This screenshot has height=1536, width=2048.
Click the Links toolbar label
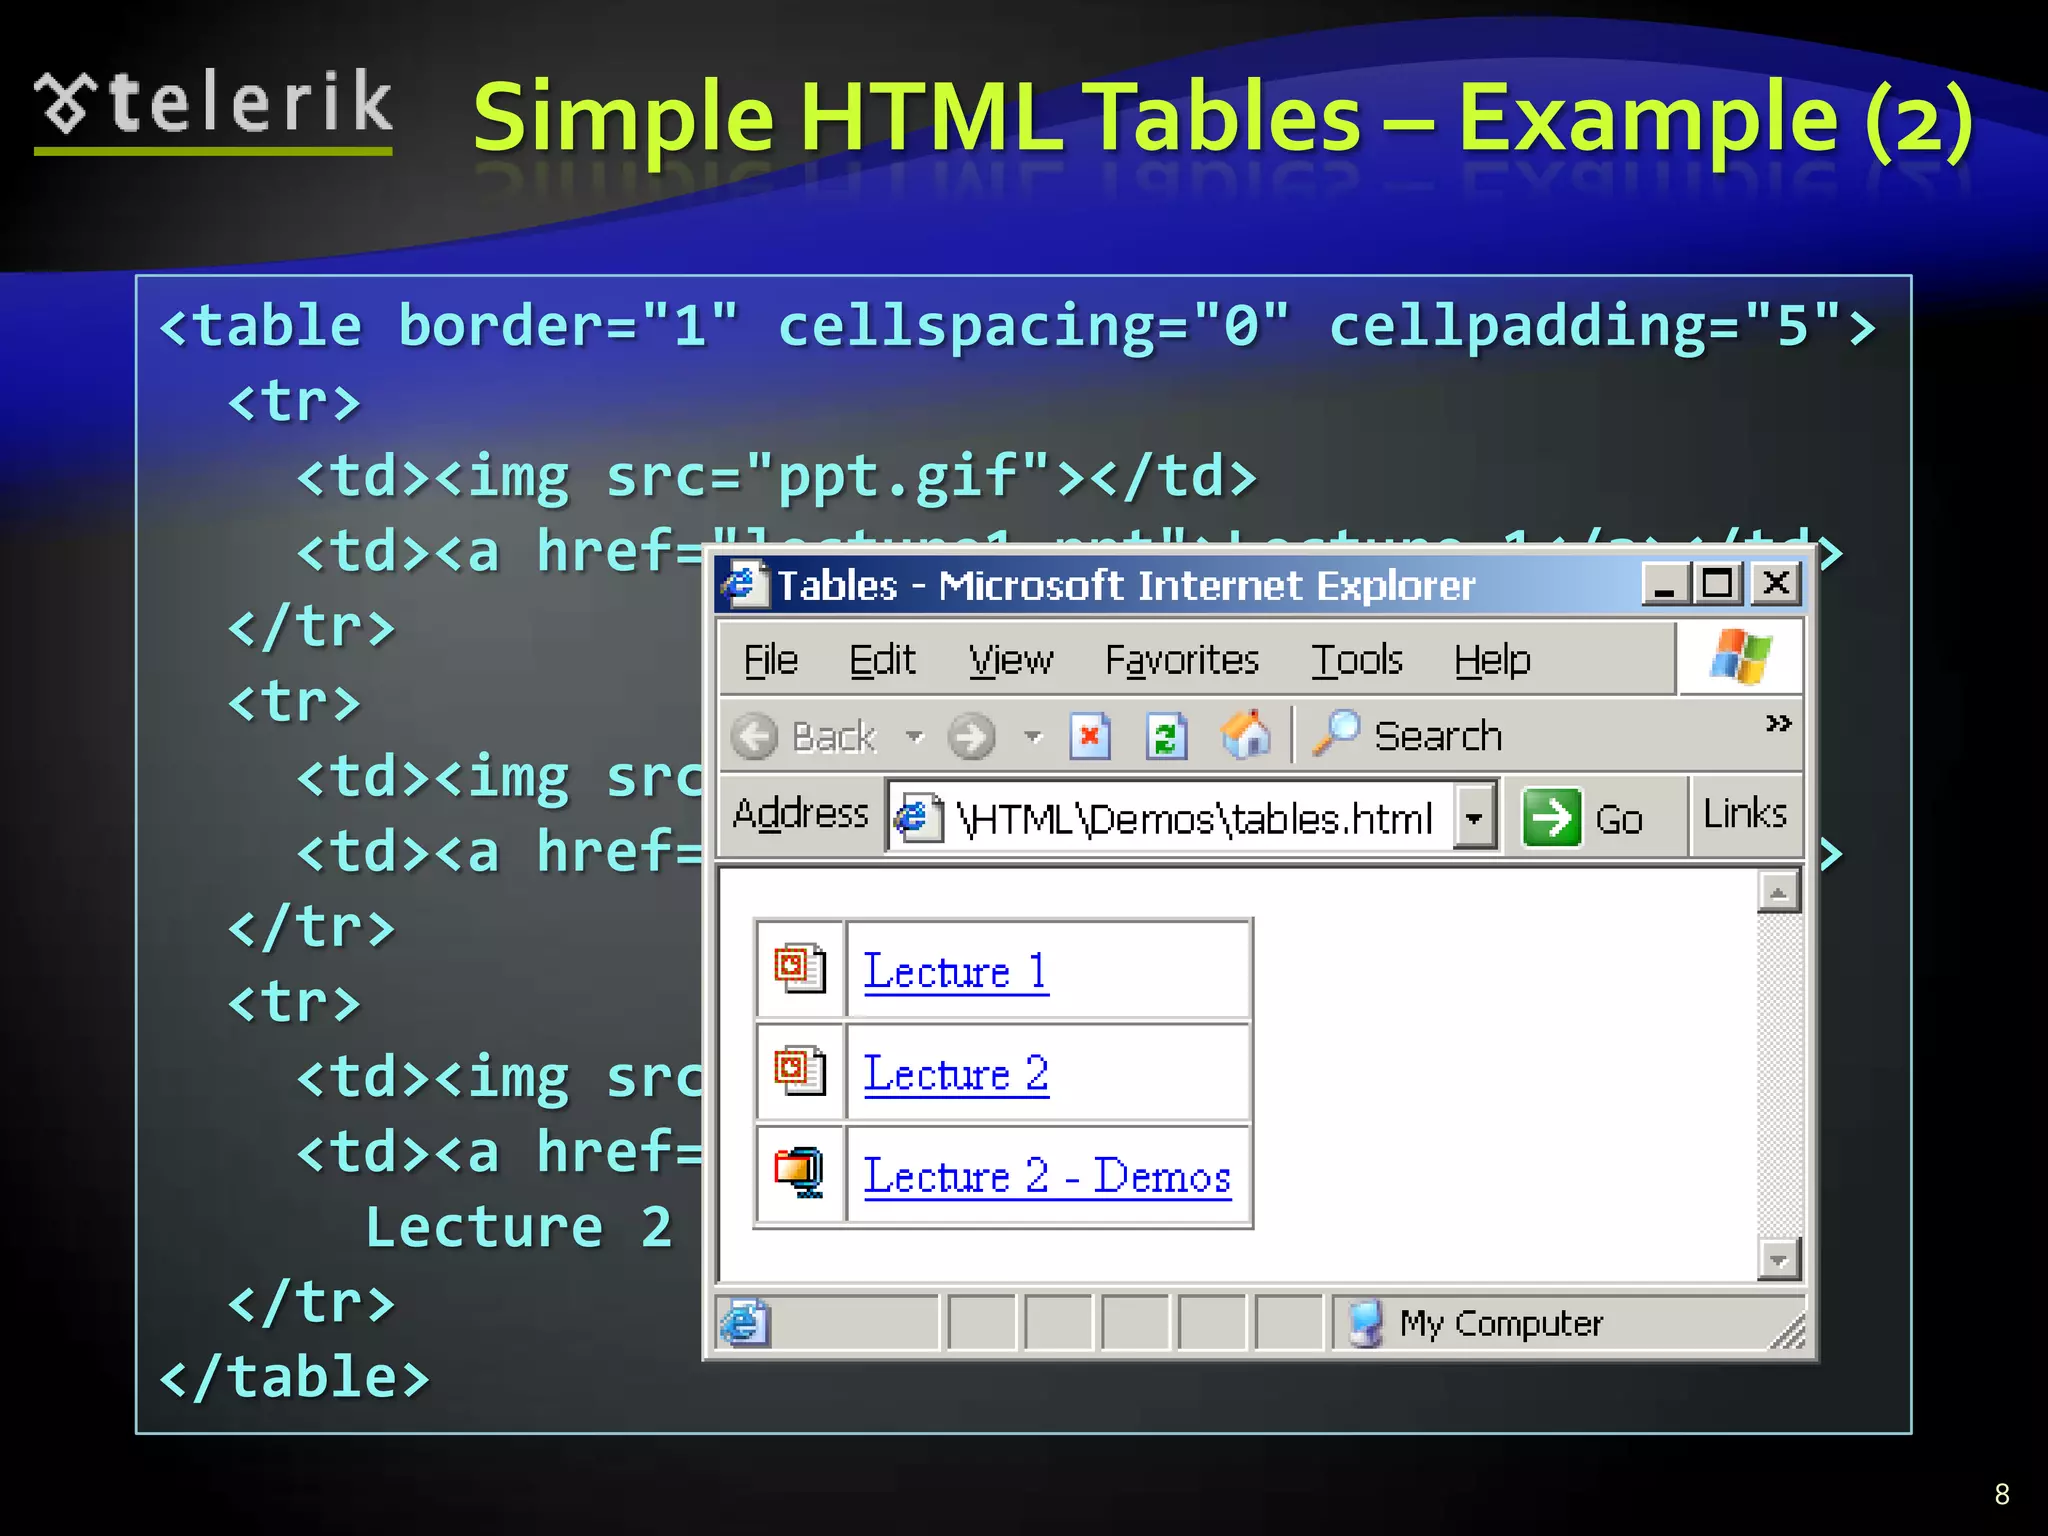[x=1744, y=814]
